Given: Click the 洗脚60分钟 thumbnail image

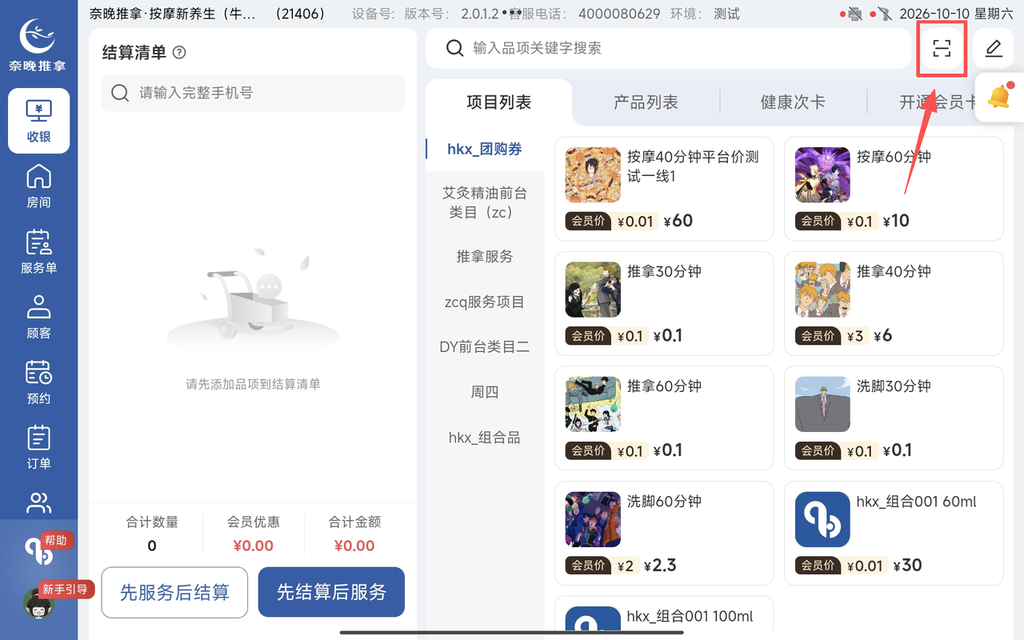Looking at the screenshot, I should [x=593, y=519].
